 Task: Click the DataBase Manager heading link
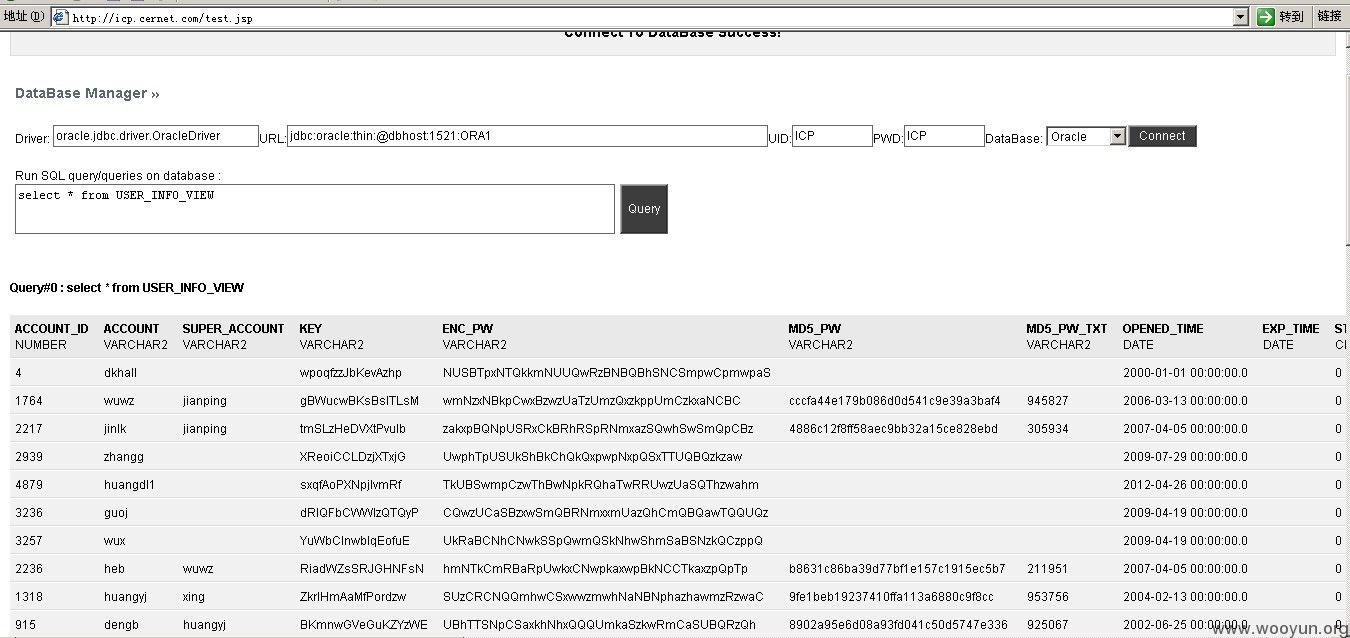(87, 93)
